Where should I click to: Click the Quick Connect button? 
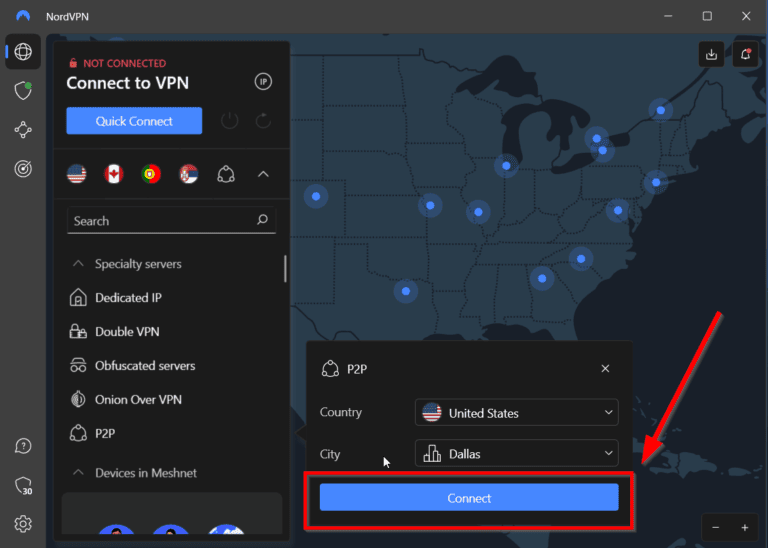pyautogui.click(x=134, y=121)
